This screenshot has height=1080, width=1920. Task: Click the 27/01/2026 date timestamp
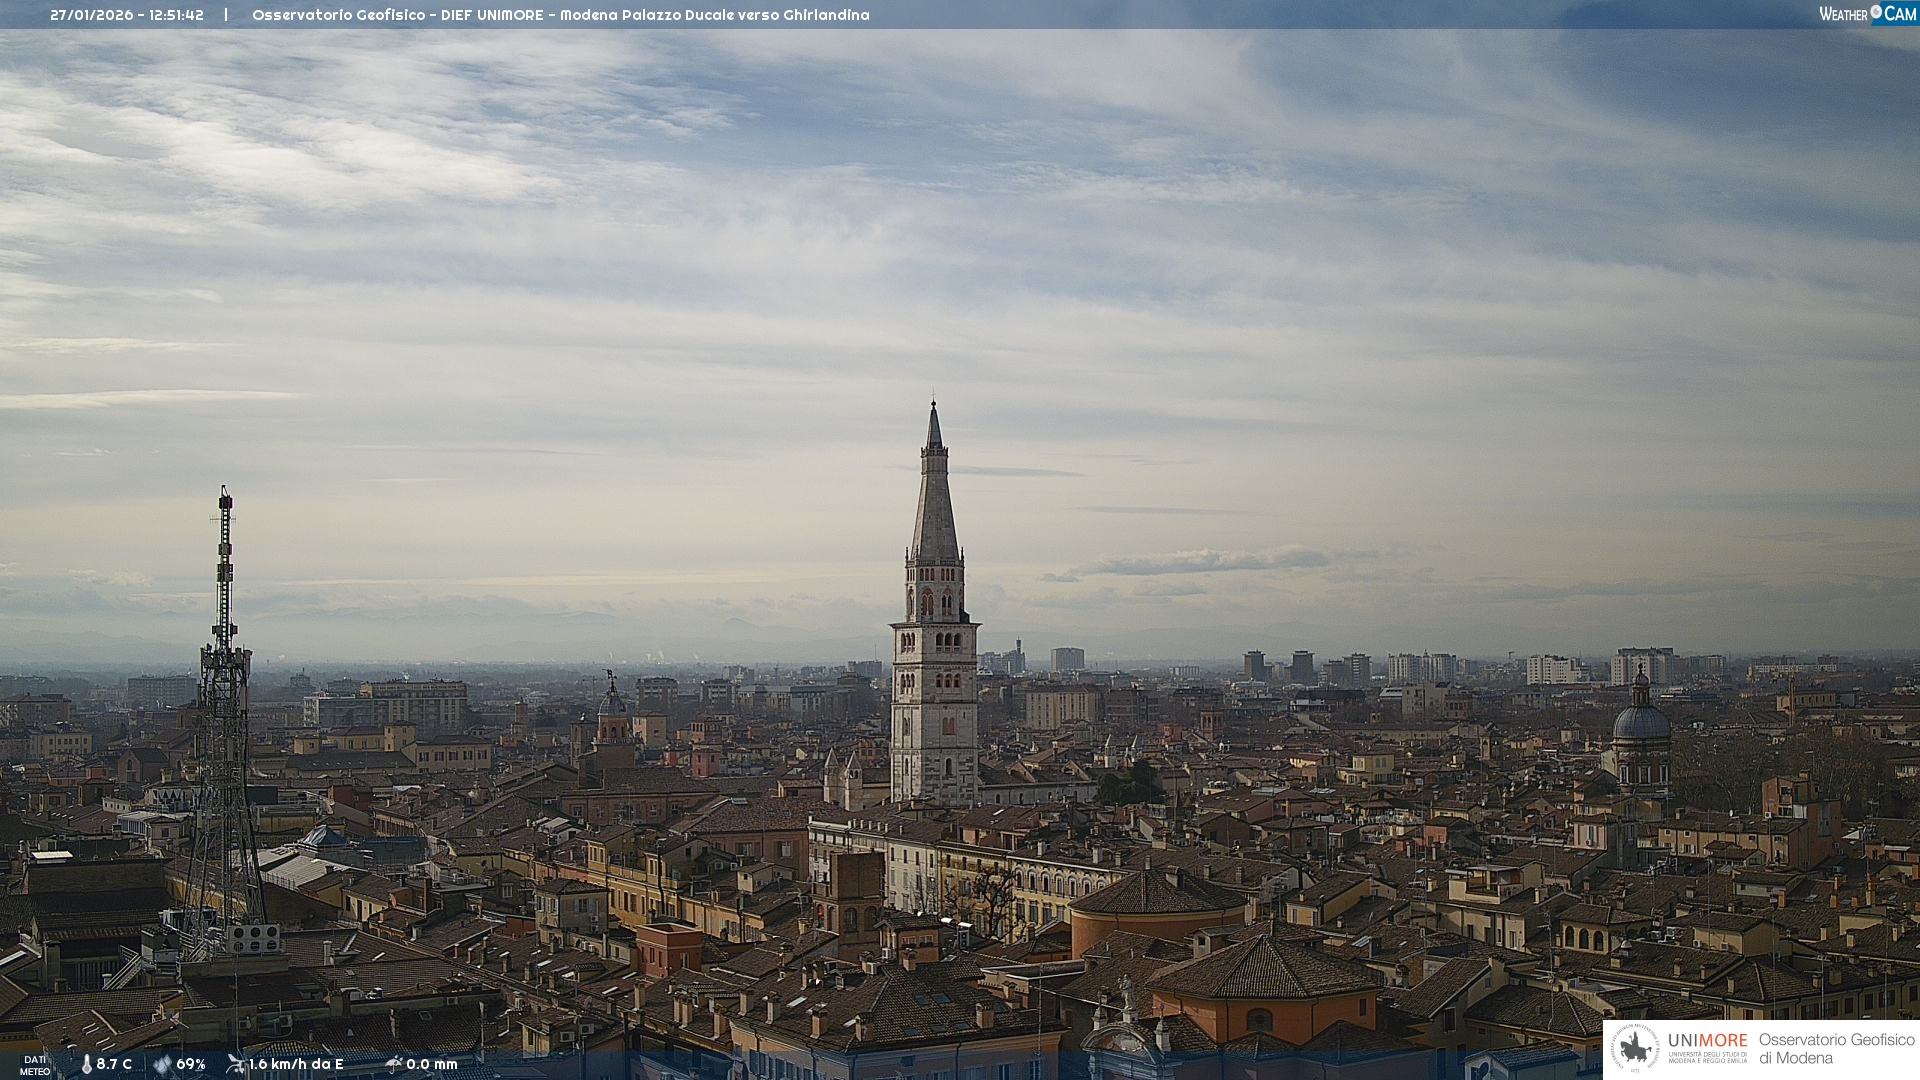(91, 15)
